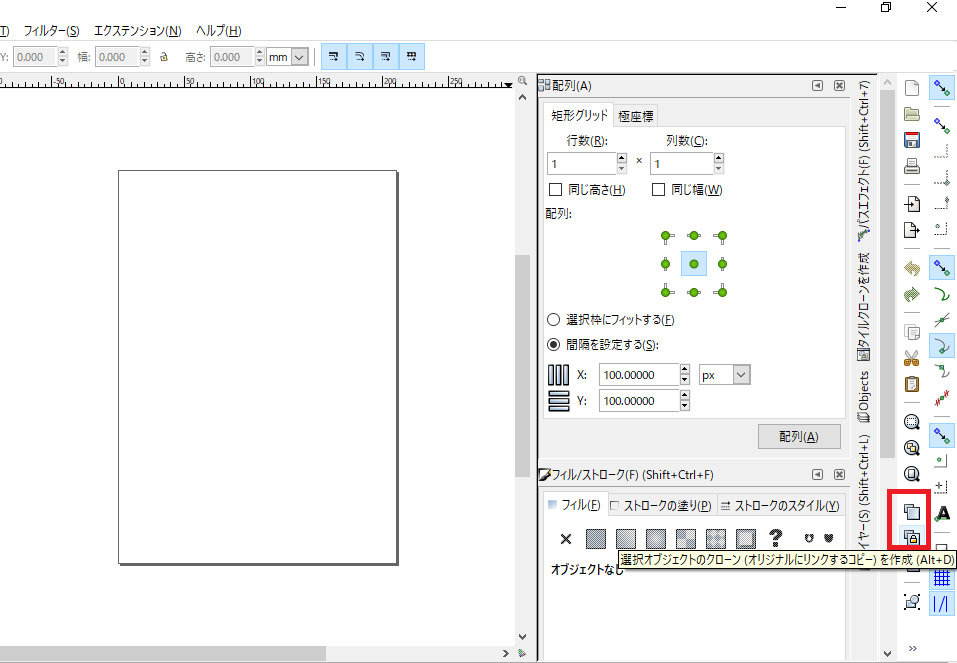Decrease the Y spacing value
The width and height of the screenshot is (957, 663).
(685, 406)
